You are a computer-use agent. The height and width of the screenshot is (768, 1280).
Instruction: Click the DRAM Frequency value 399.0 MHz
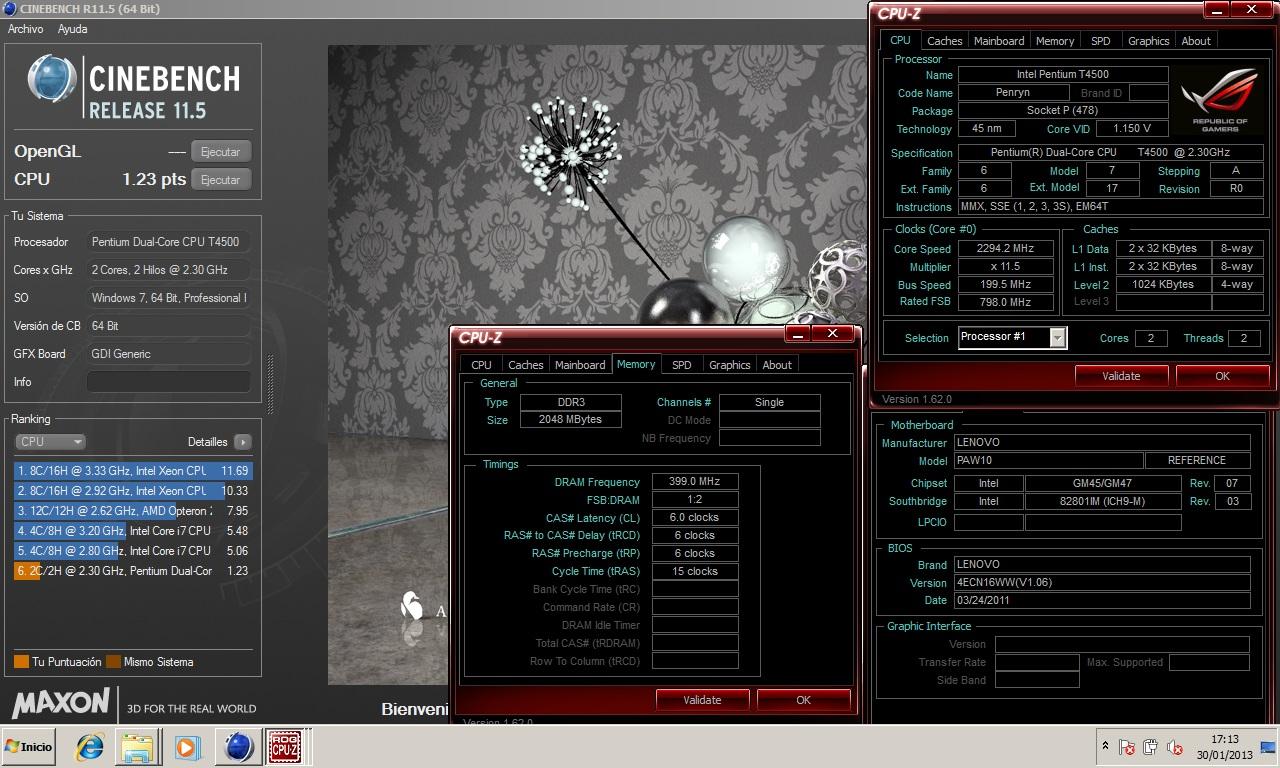click(x=695, y=482)
